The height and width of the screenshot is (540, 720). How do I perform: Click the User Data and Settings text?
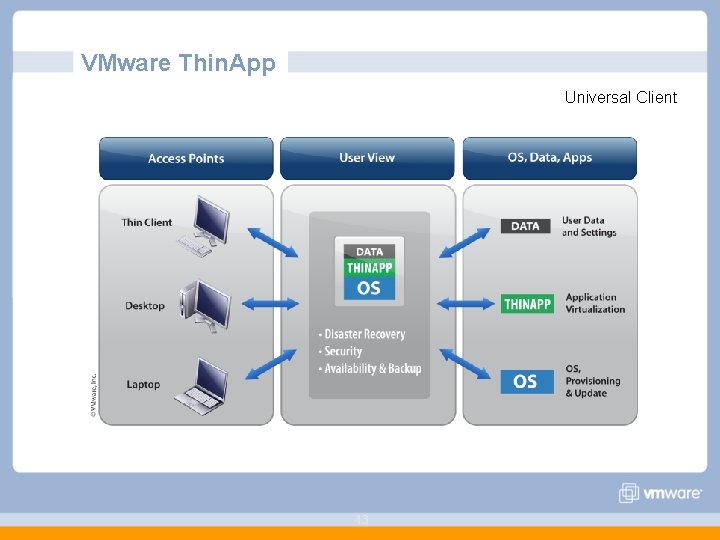(x=589, y=226)
